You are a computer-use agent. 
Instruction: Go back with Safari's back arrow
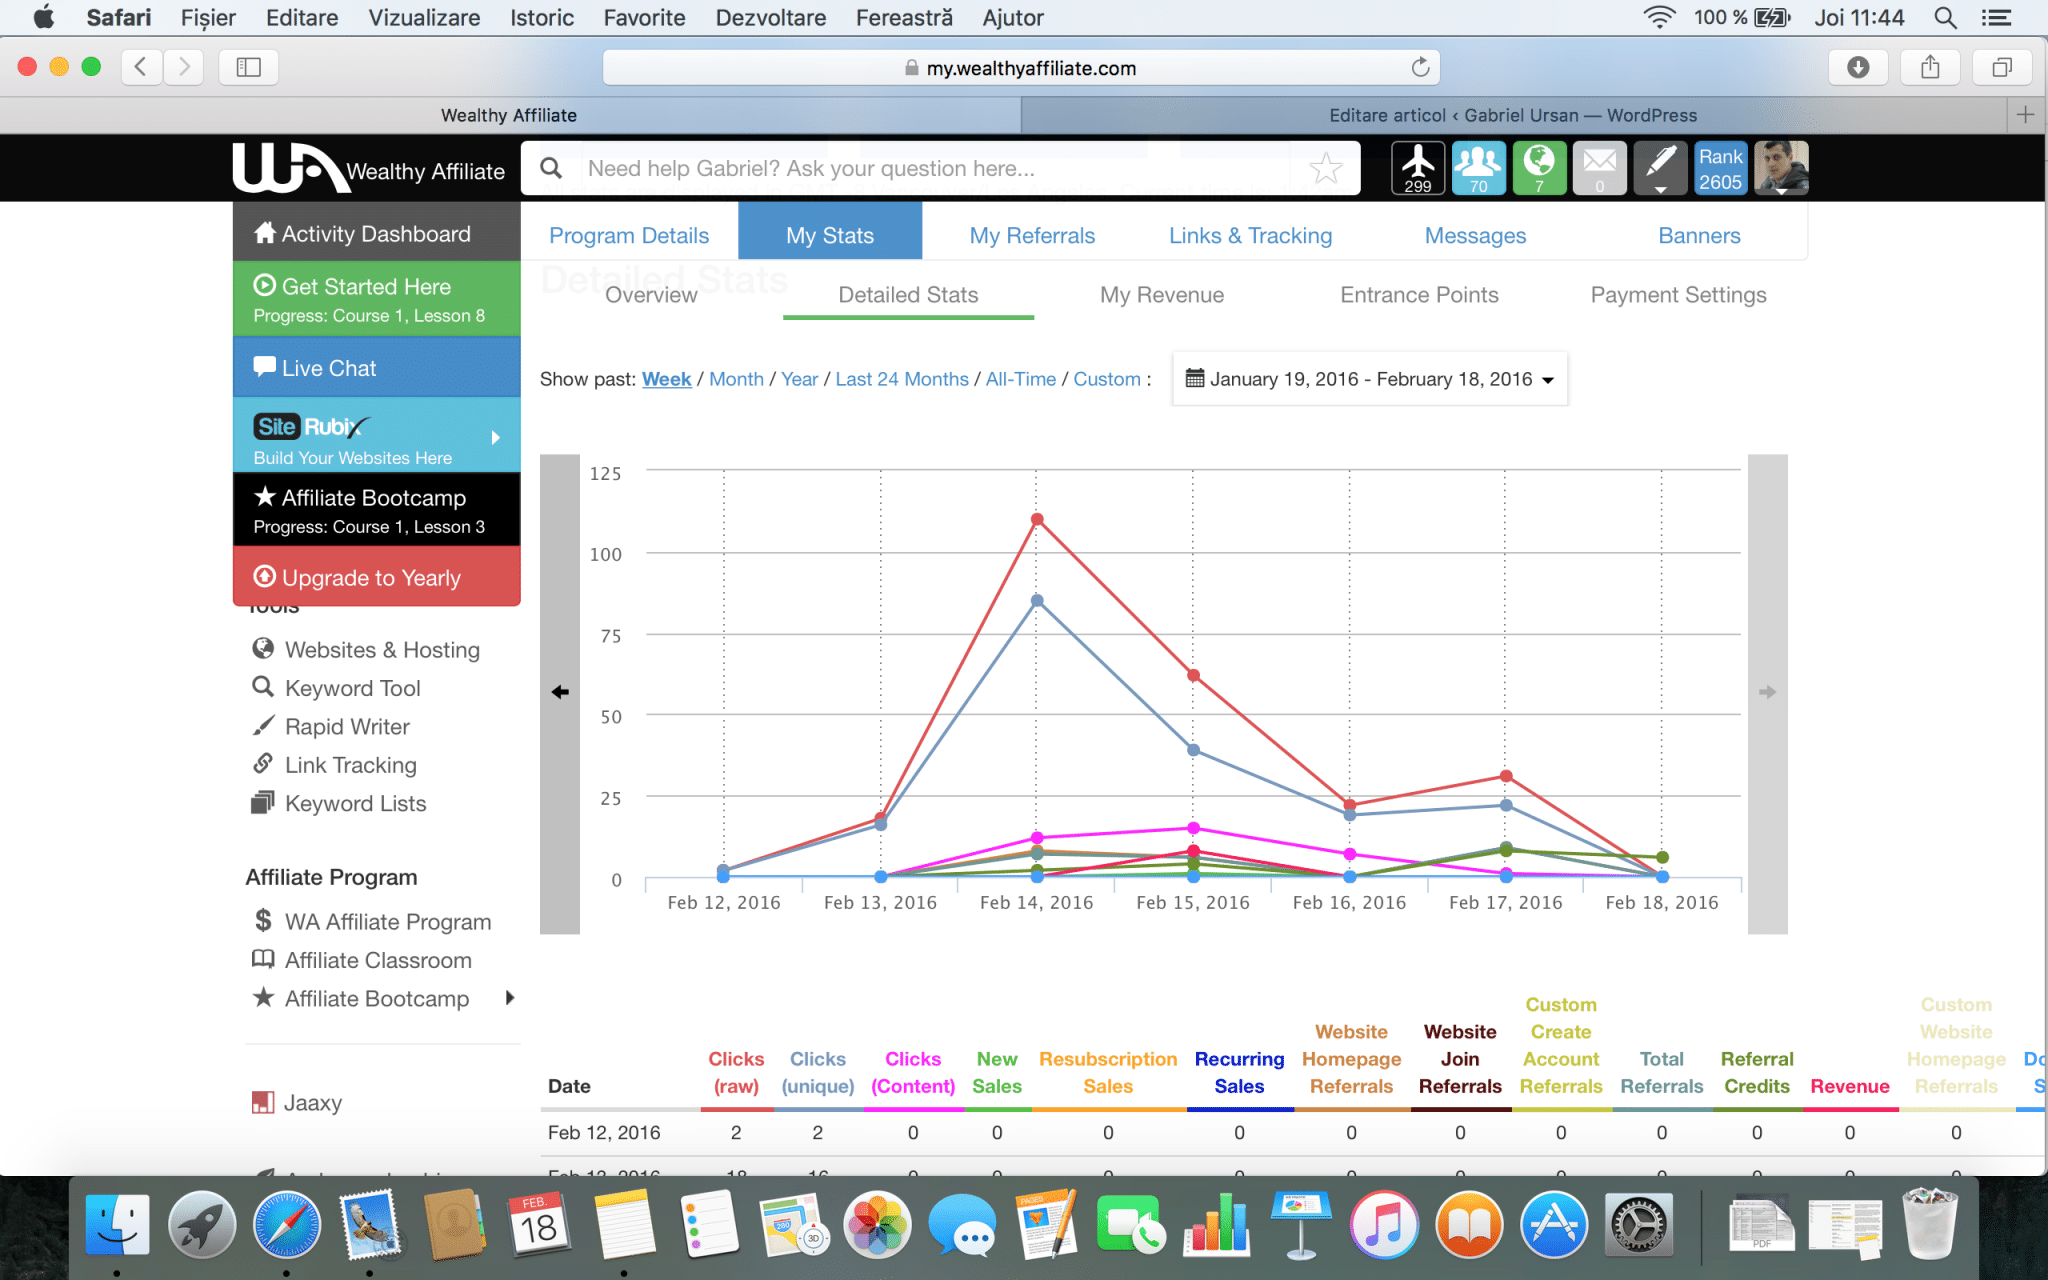click(141, 67)
